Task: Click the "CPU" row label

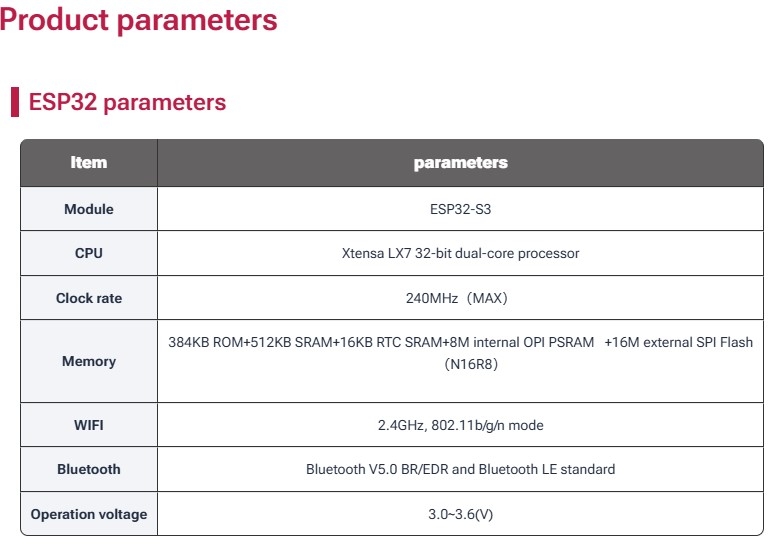Action: click(x=89, y=253)
